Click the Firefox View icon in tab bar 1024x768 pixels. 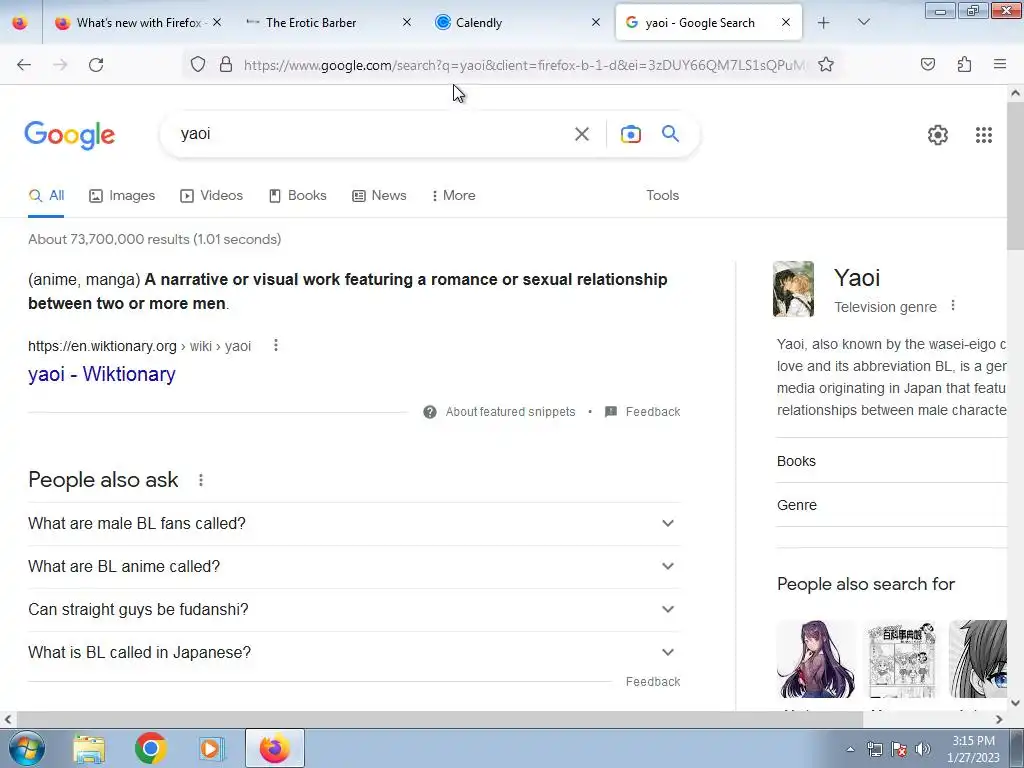point(20,22)
